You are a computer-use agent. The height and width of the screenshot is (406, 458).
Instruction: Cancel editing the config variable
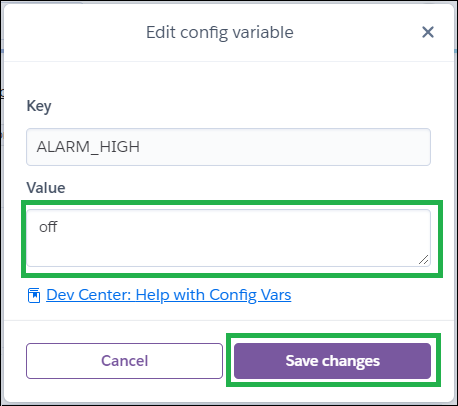[124, 361]
